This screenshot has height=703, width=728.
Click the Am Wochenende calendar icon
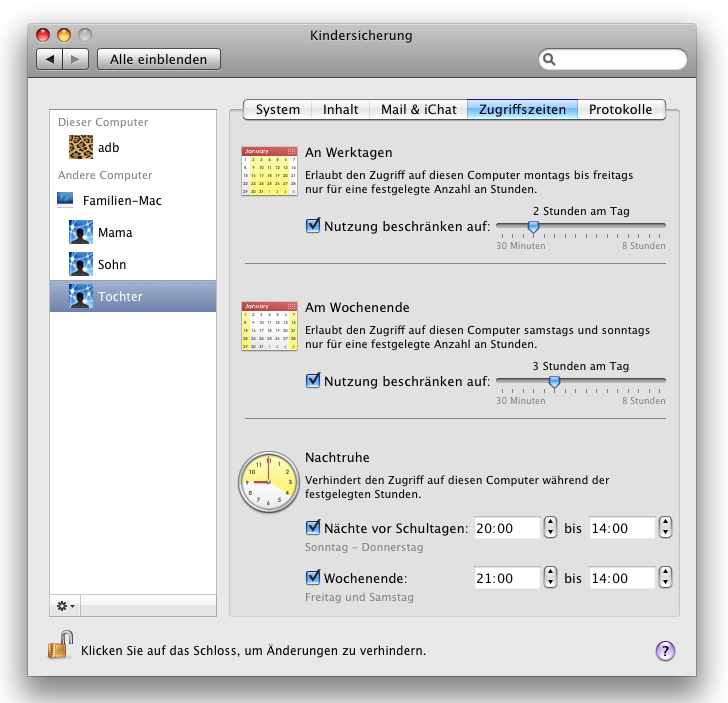click(269, 326)
